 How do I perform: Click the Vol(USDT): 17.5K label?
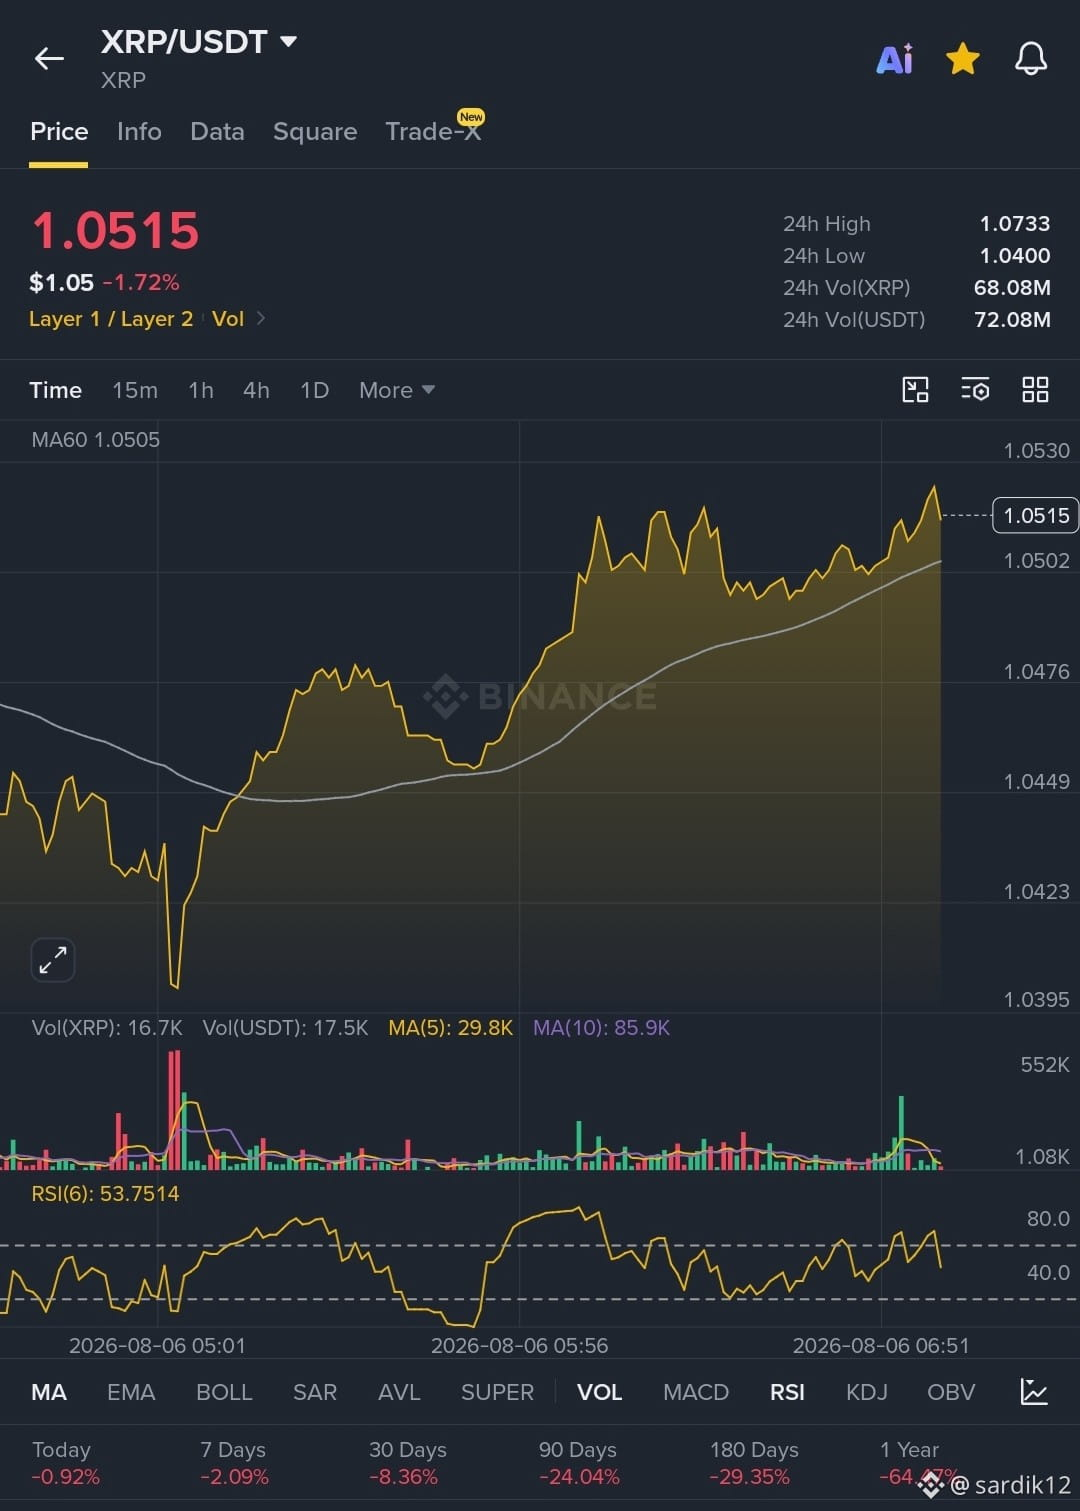pos(285,1028)
